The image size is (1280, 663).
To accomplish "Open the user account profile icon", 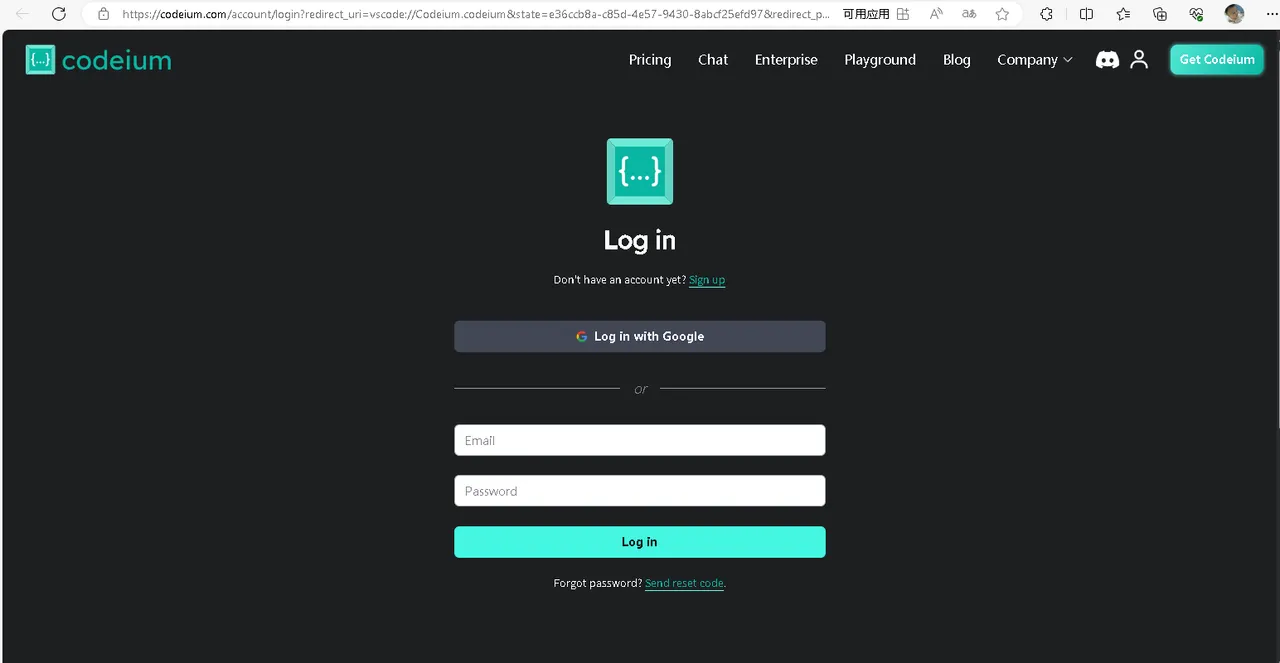I will pyautogui.click(x=1139, y=60).
